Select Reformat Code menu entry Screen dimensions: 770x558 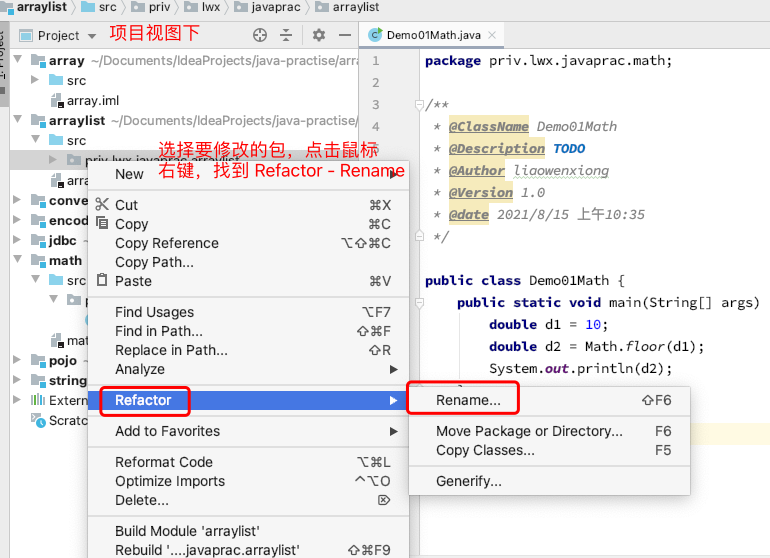pos(248,462)
